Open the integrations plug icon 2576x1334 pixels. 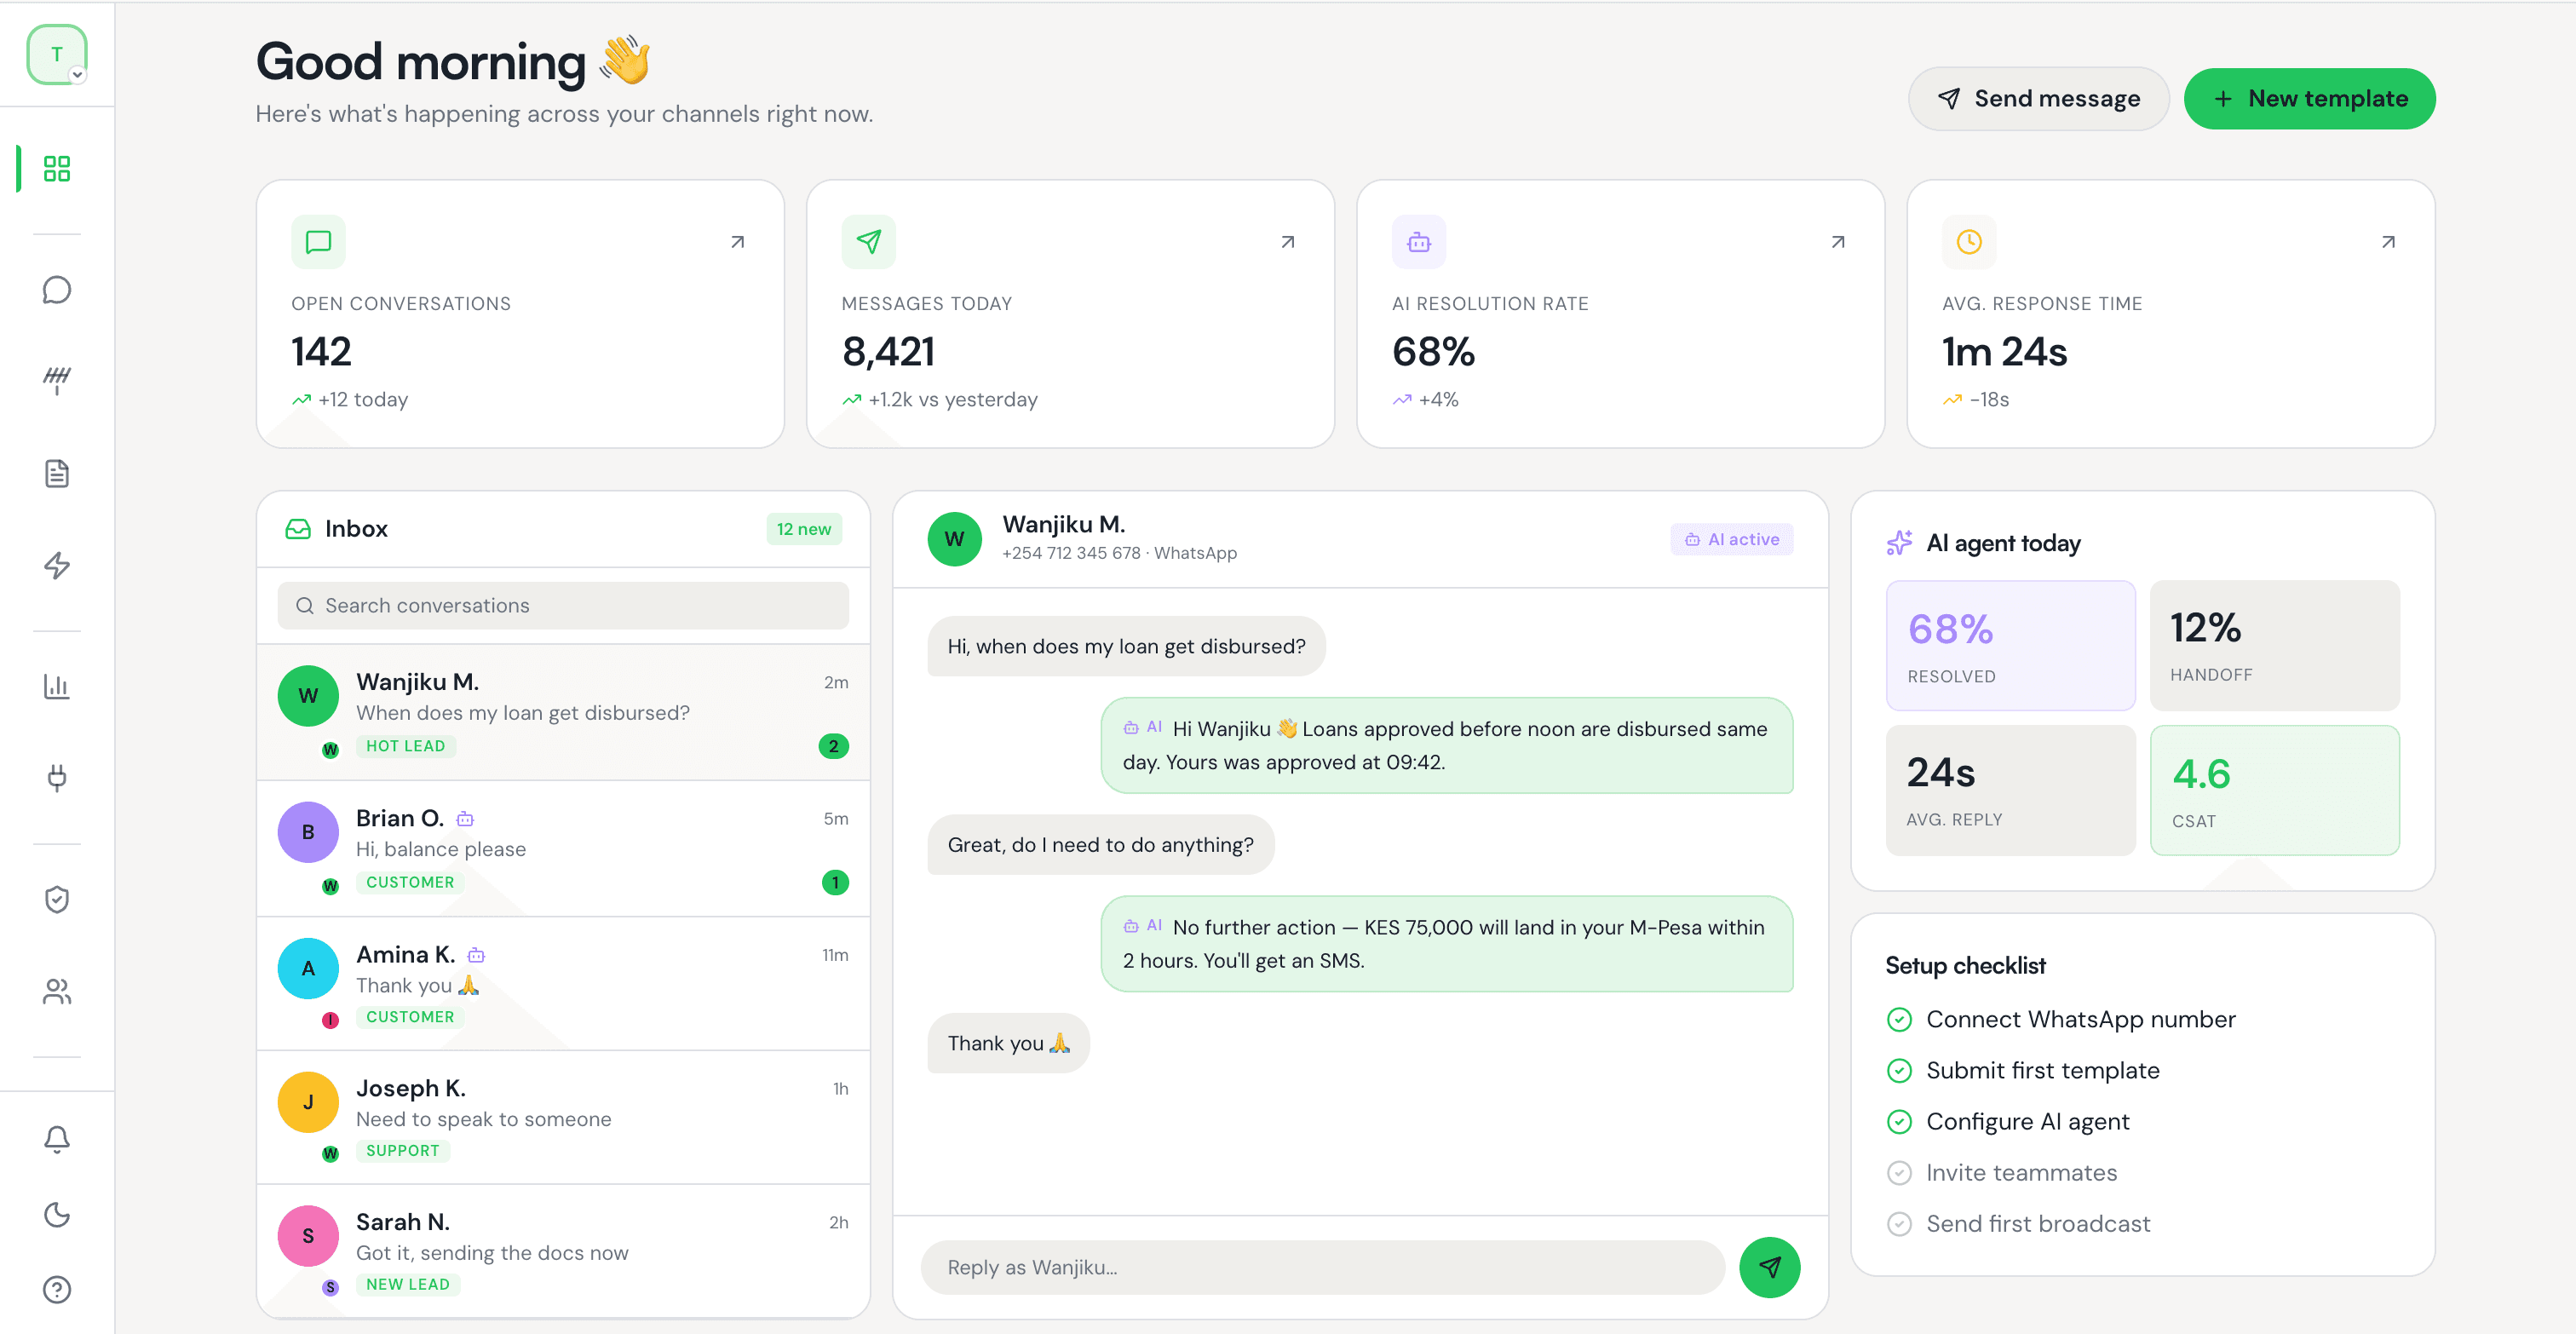click(x=57, y=778)
